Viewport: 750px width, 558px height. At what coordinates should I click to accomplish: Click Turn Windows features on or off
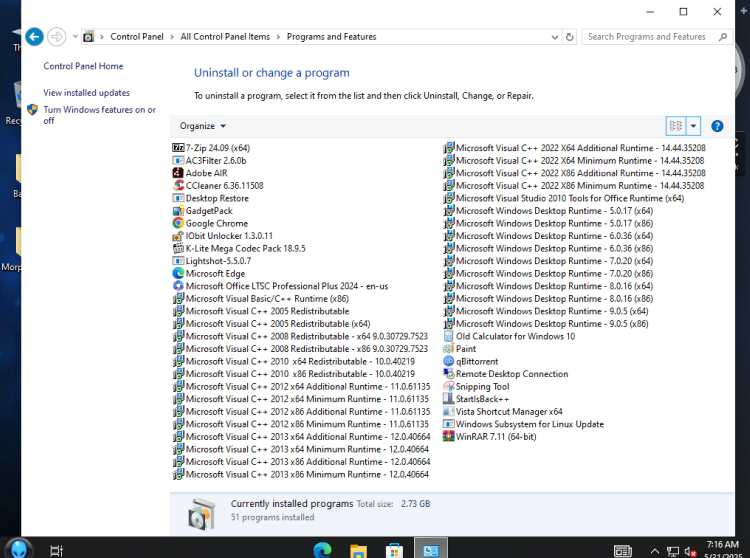point(99,115)
